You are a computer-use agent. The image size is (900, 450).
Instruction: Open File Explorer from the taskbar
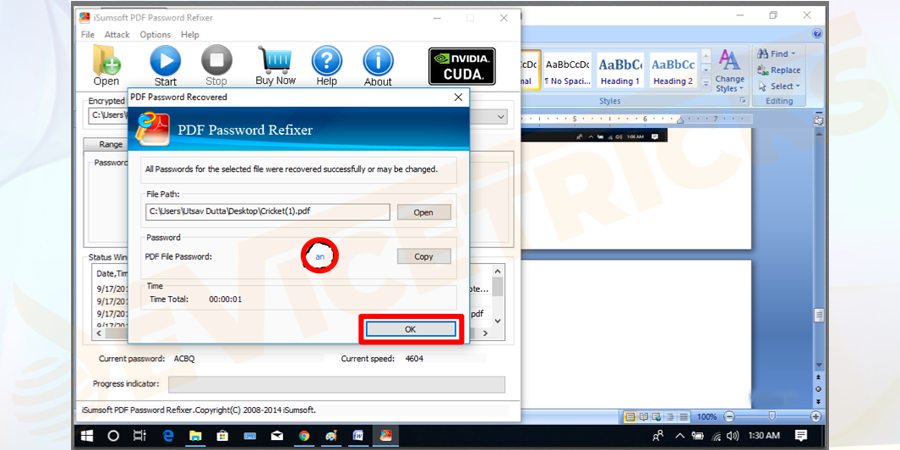pyautogui.click(x=195, y=436)
